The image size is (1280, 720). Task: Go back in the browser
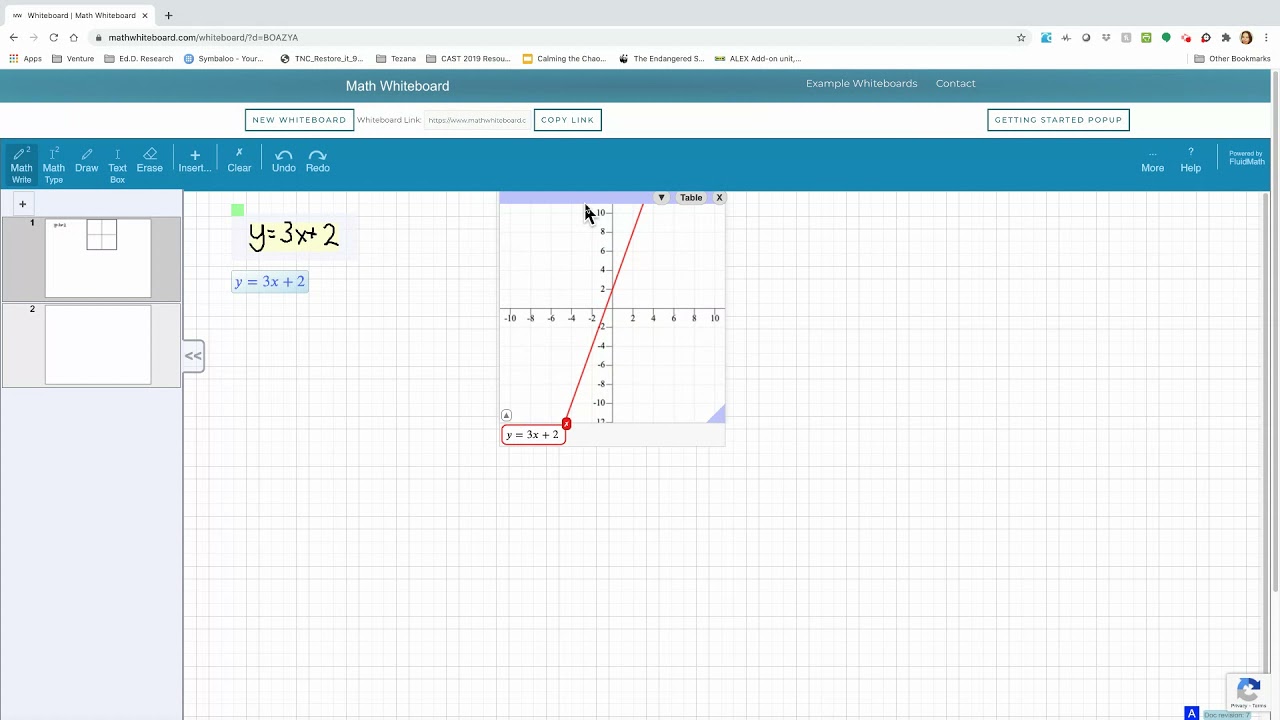point(13,37)
